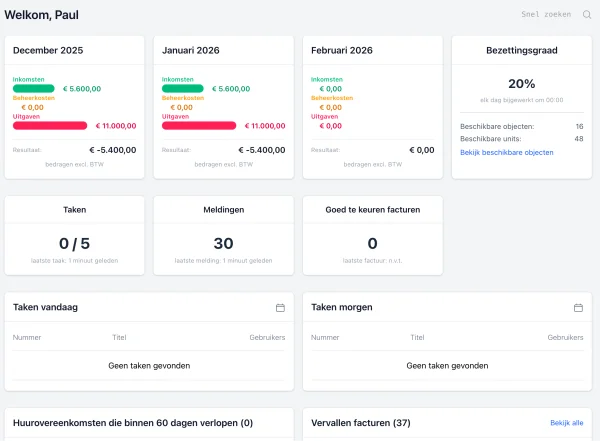
Task: Click Huurovereenkomsten die binnen 60 dagen verlopen heading
Action: [133, 423]
